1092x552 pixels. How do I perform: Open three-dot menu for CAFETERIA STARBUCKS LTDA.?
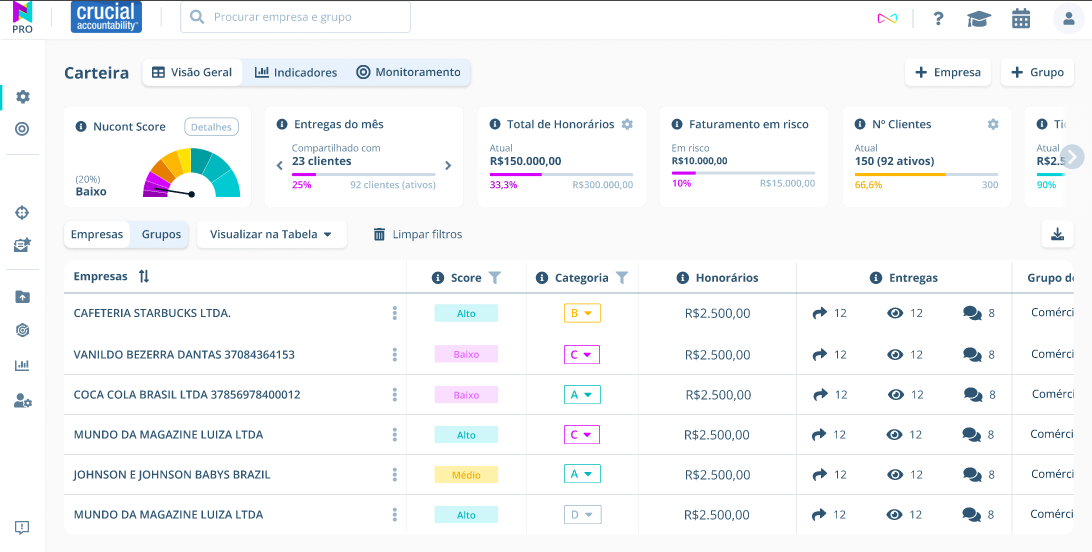(x=394, y=313)
